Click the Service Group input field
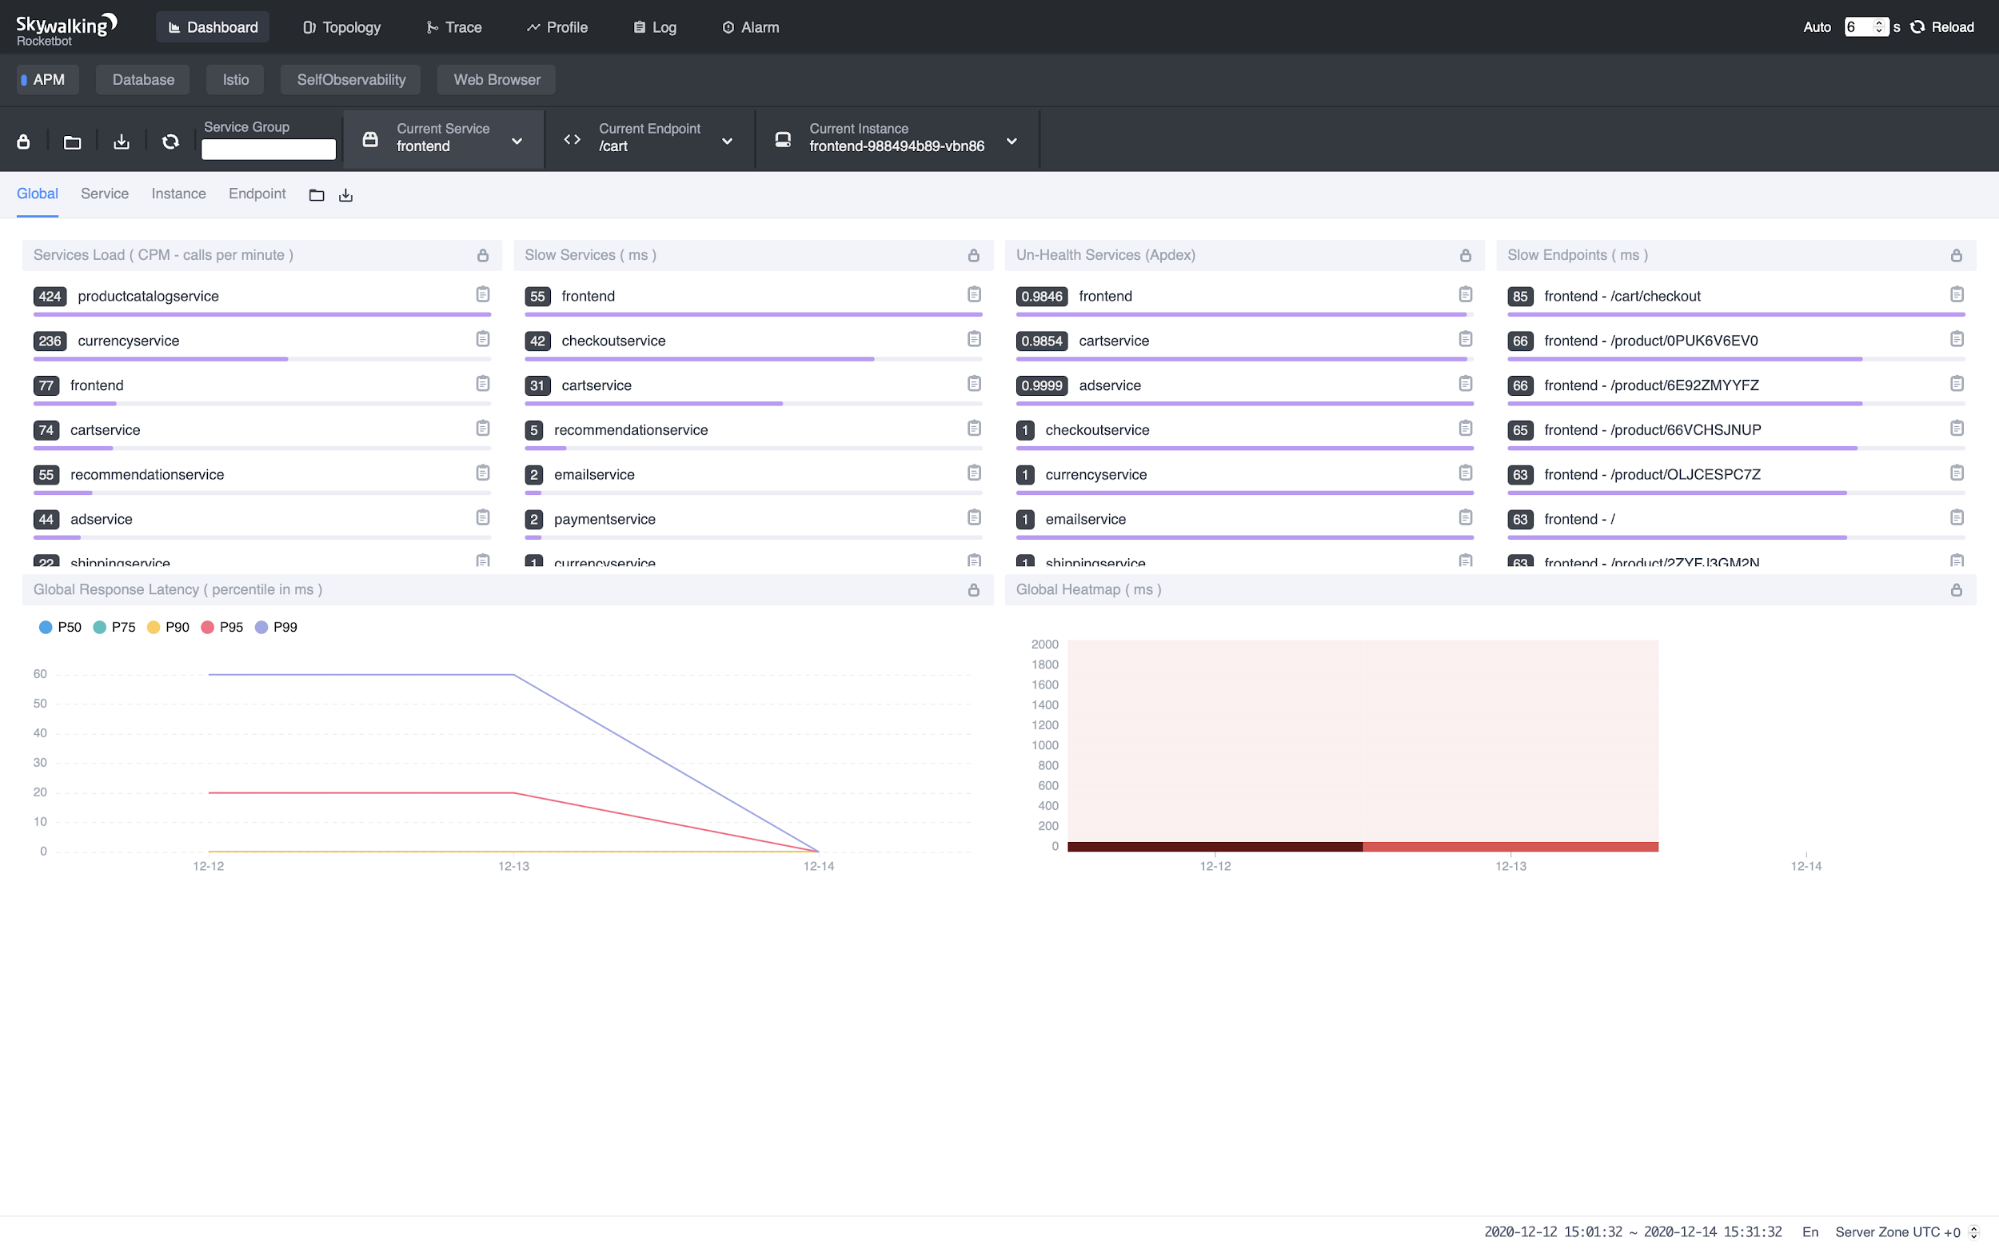1999x1249 pixels. click(268, 150)
